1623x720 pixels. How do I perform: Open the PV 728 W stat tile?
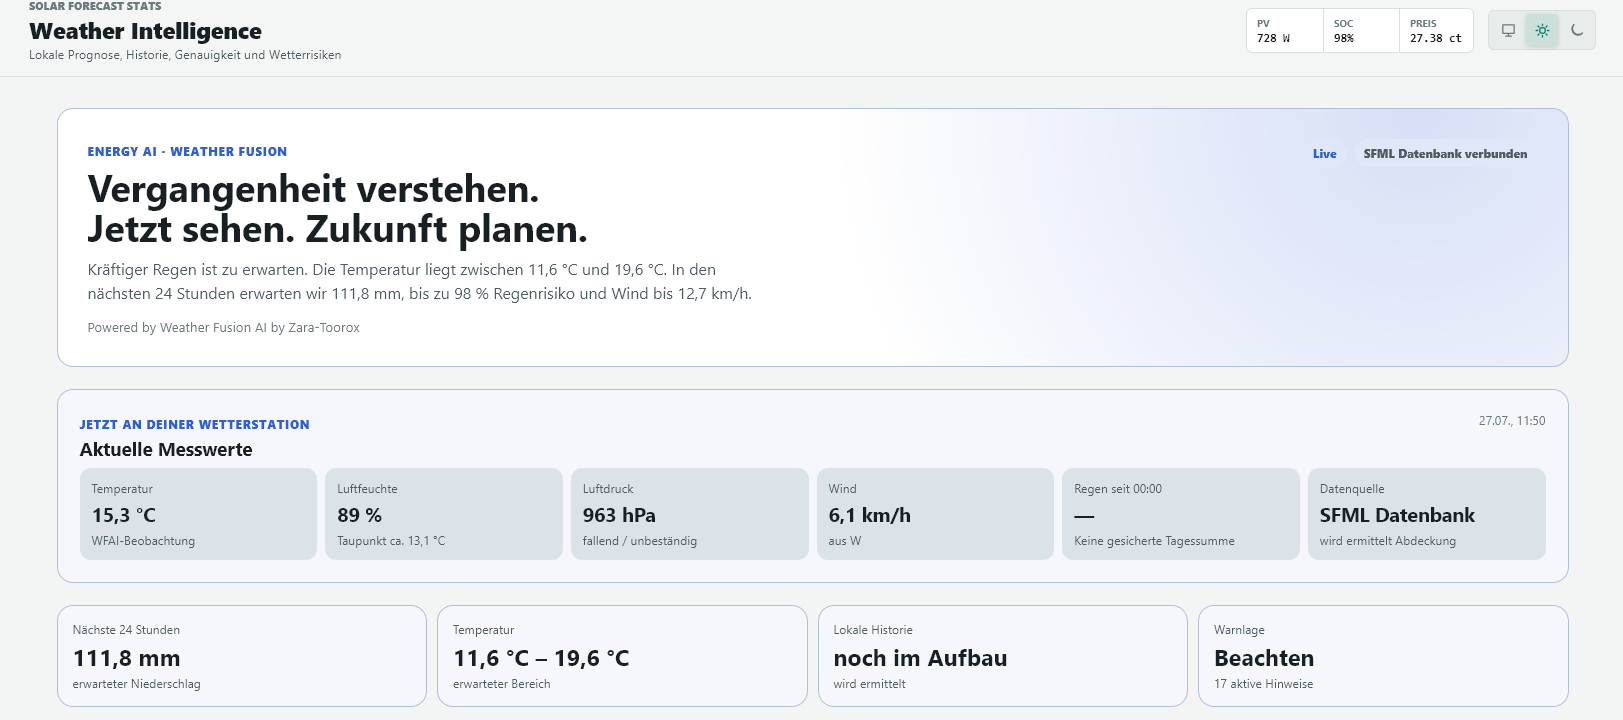coord(1284,31)
